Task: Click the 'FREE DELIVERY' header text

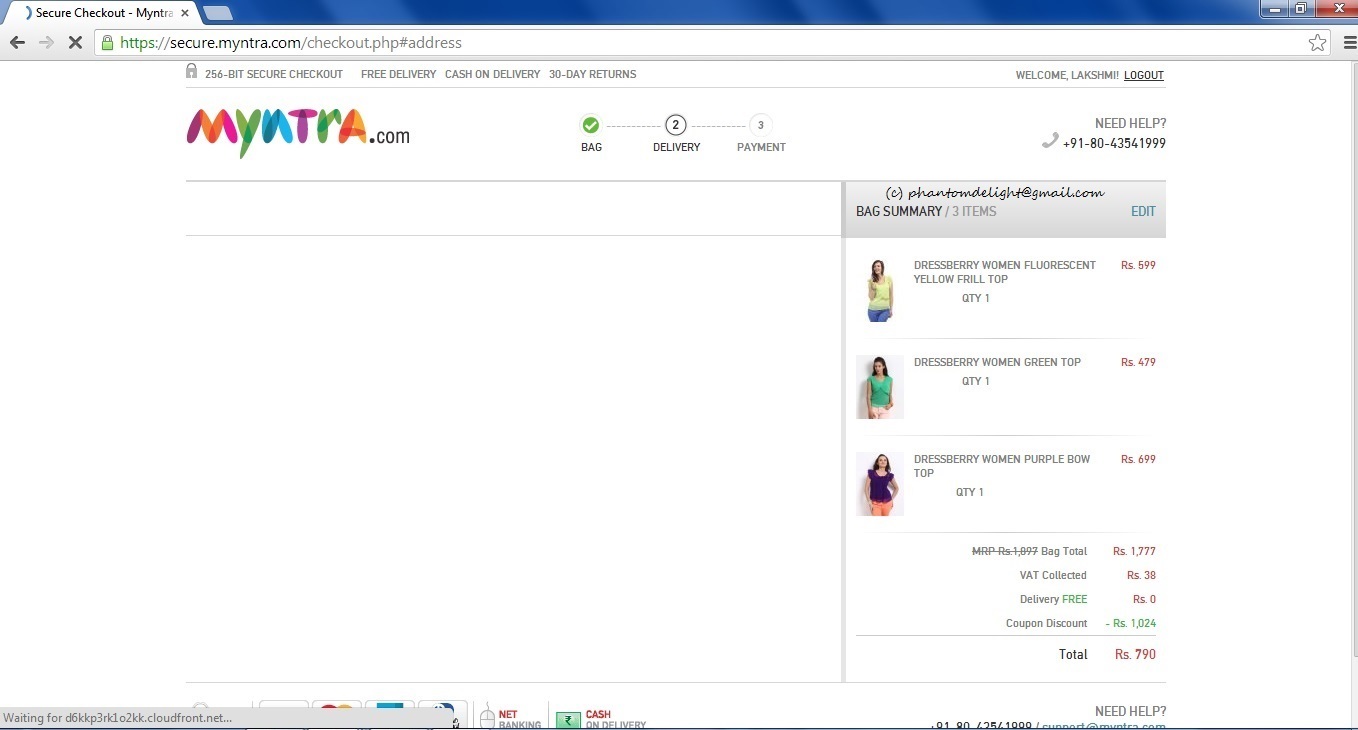Action: [399, 74]
